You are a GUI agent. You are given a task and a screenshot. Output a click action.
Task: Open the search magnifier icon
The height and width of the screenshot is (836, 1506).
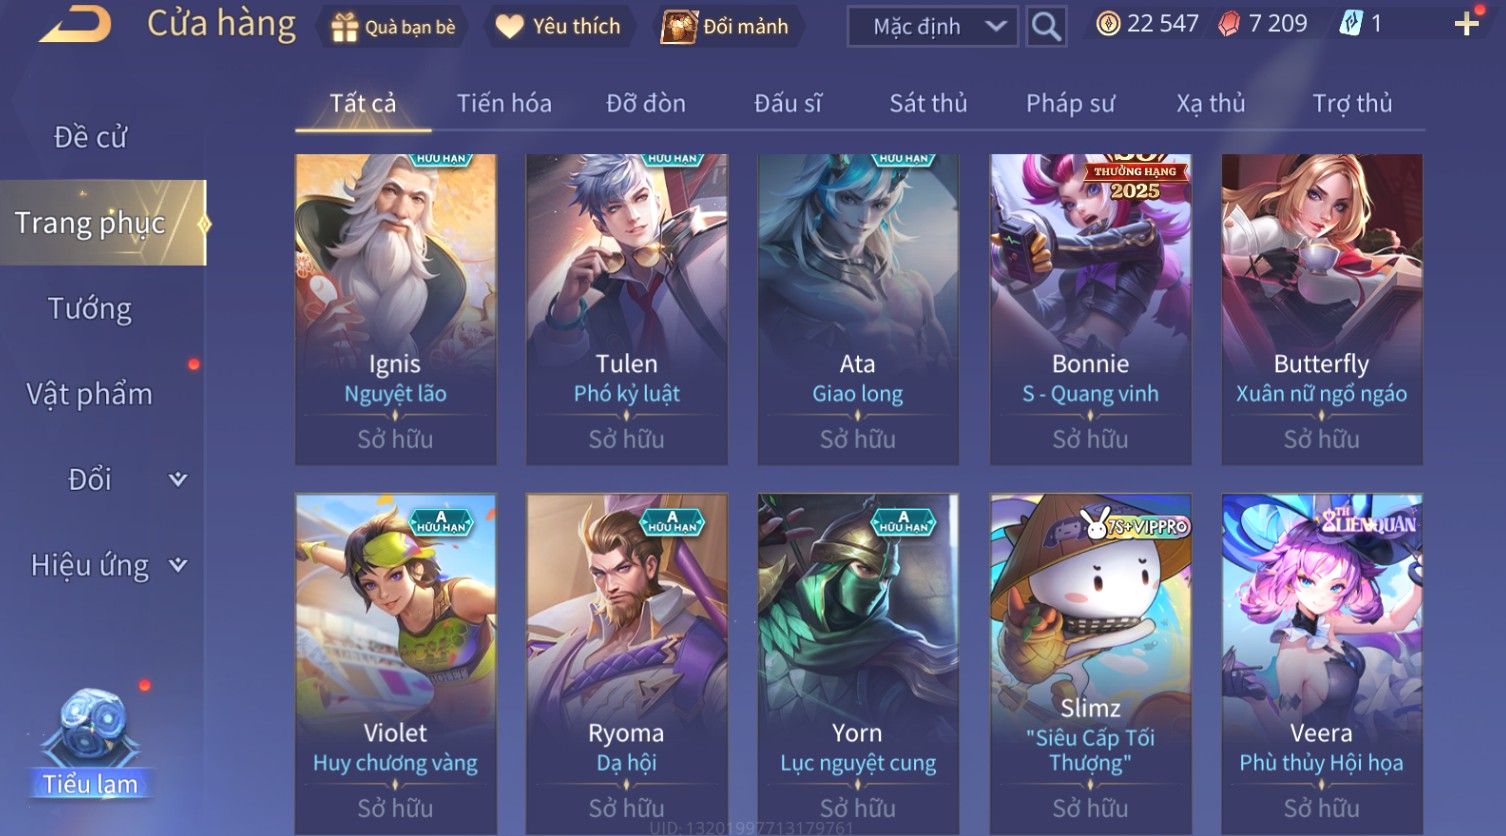tap(1046, 26)
